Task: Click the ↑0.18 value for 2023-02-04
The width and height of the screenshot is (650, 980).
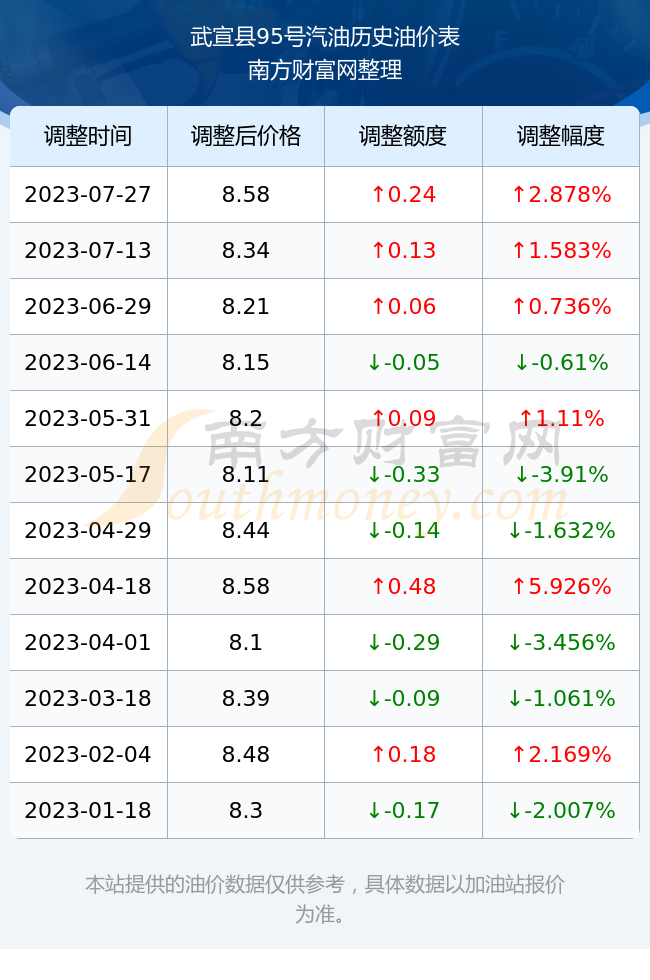Action: (403, 754)
